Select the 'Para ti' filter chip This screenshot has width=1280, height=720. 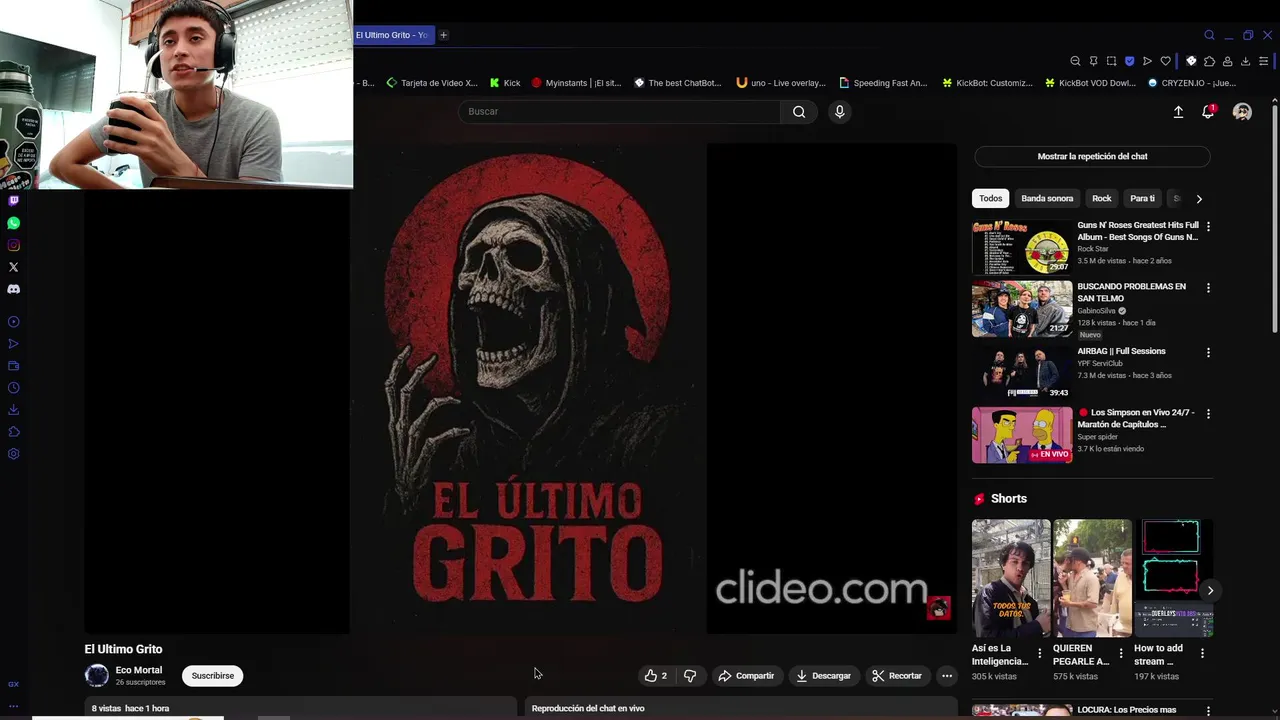click(1142, 198)
